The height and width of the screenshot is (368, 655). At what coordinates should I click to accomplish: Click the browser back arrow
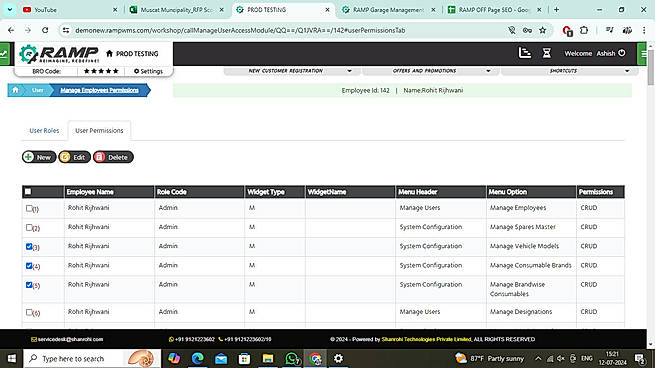point(11,30)
